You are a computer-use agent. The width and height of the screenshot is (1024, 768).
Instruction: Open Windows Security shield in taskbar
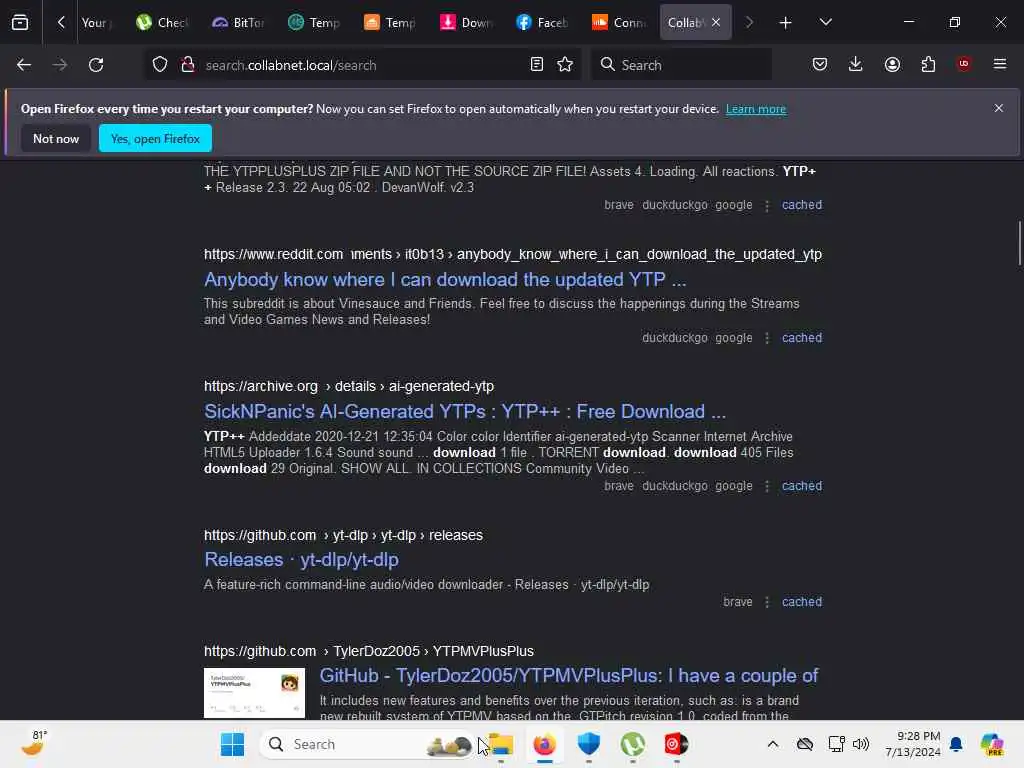tap(588, 744)
